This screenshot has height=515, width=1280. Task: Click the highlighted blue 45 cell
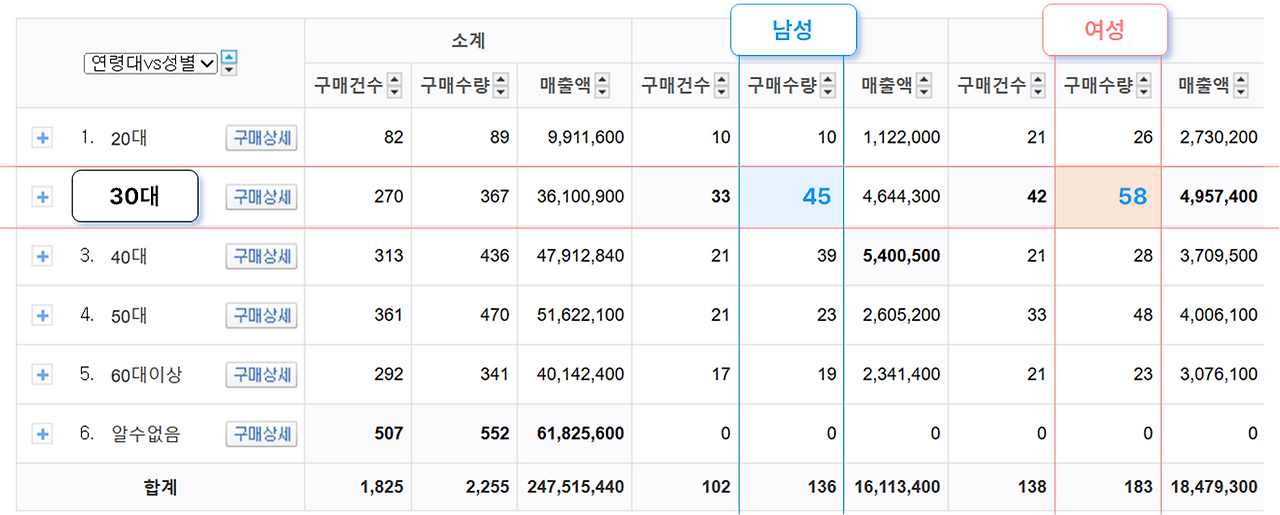pyautogui.click(x=791, y=197)
